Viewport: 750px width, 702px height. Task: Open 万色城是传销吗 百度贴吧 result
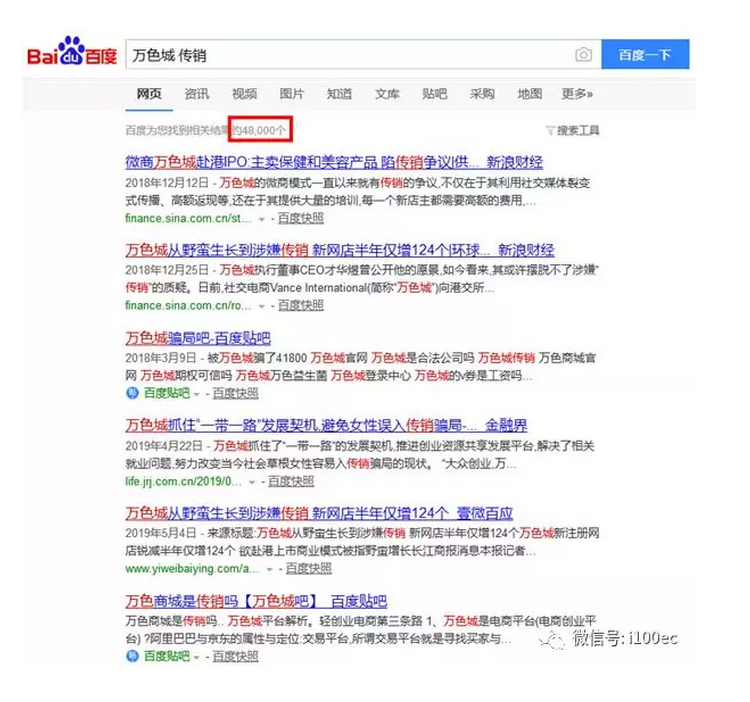pos(256,601)
